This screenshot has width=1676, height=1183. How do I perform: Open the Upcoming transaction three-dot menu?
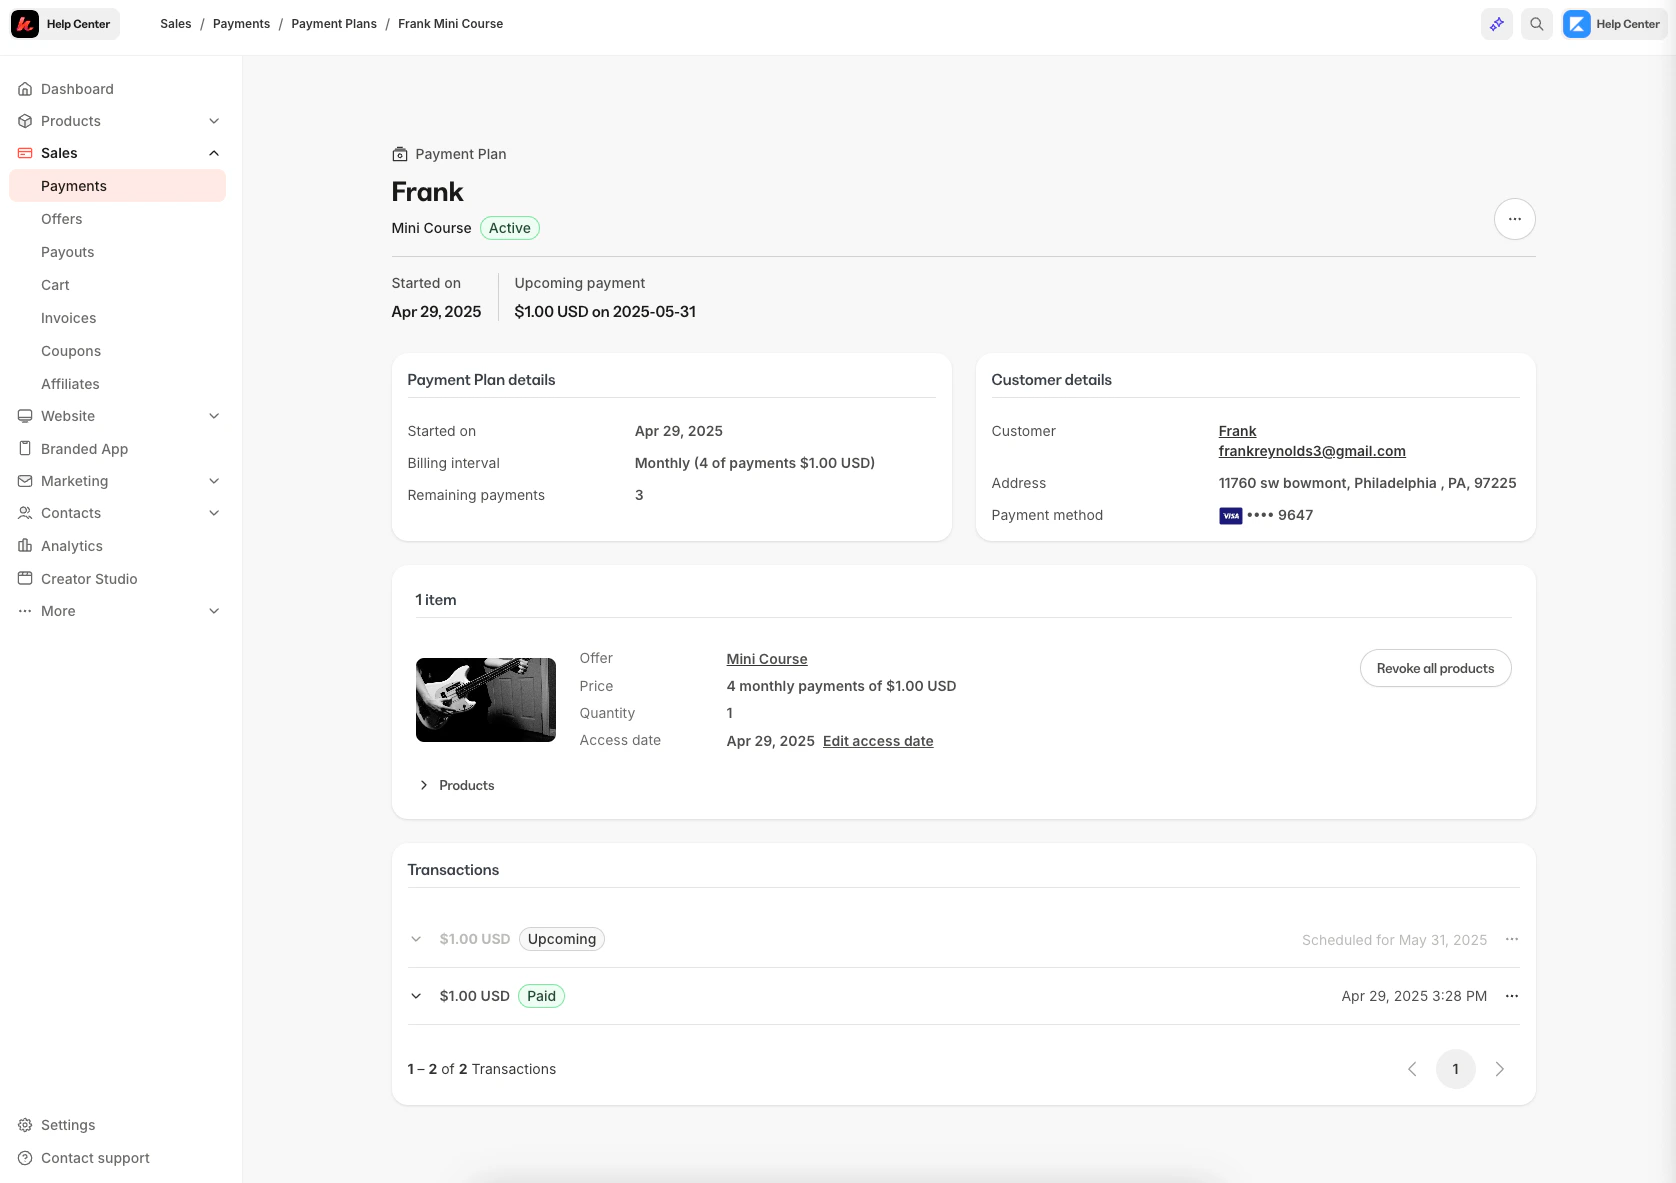1511,939
